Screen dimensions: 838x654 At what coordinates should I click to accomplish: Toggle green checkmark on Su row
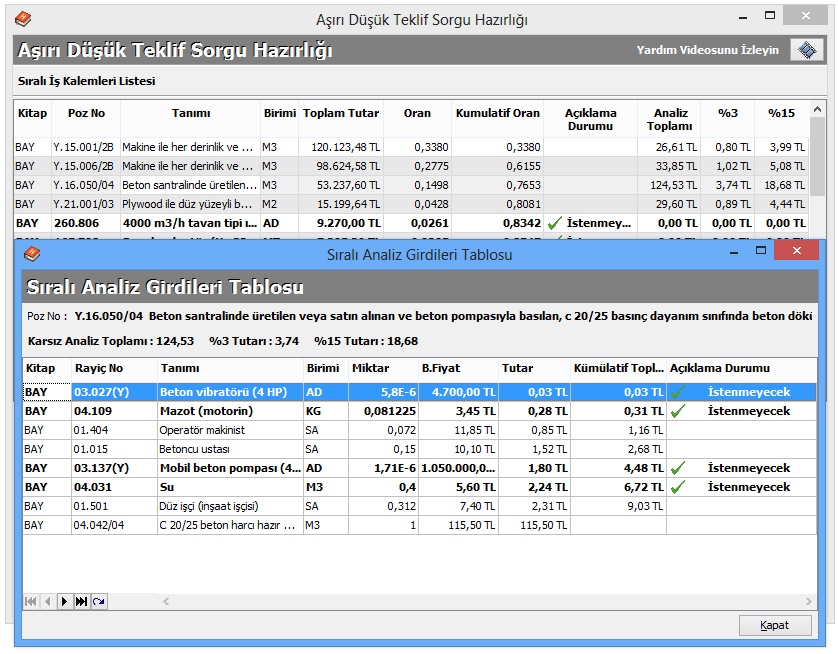[x=677, y=487]
